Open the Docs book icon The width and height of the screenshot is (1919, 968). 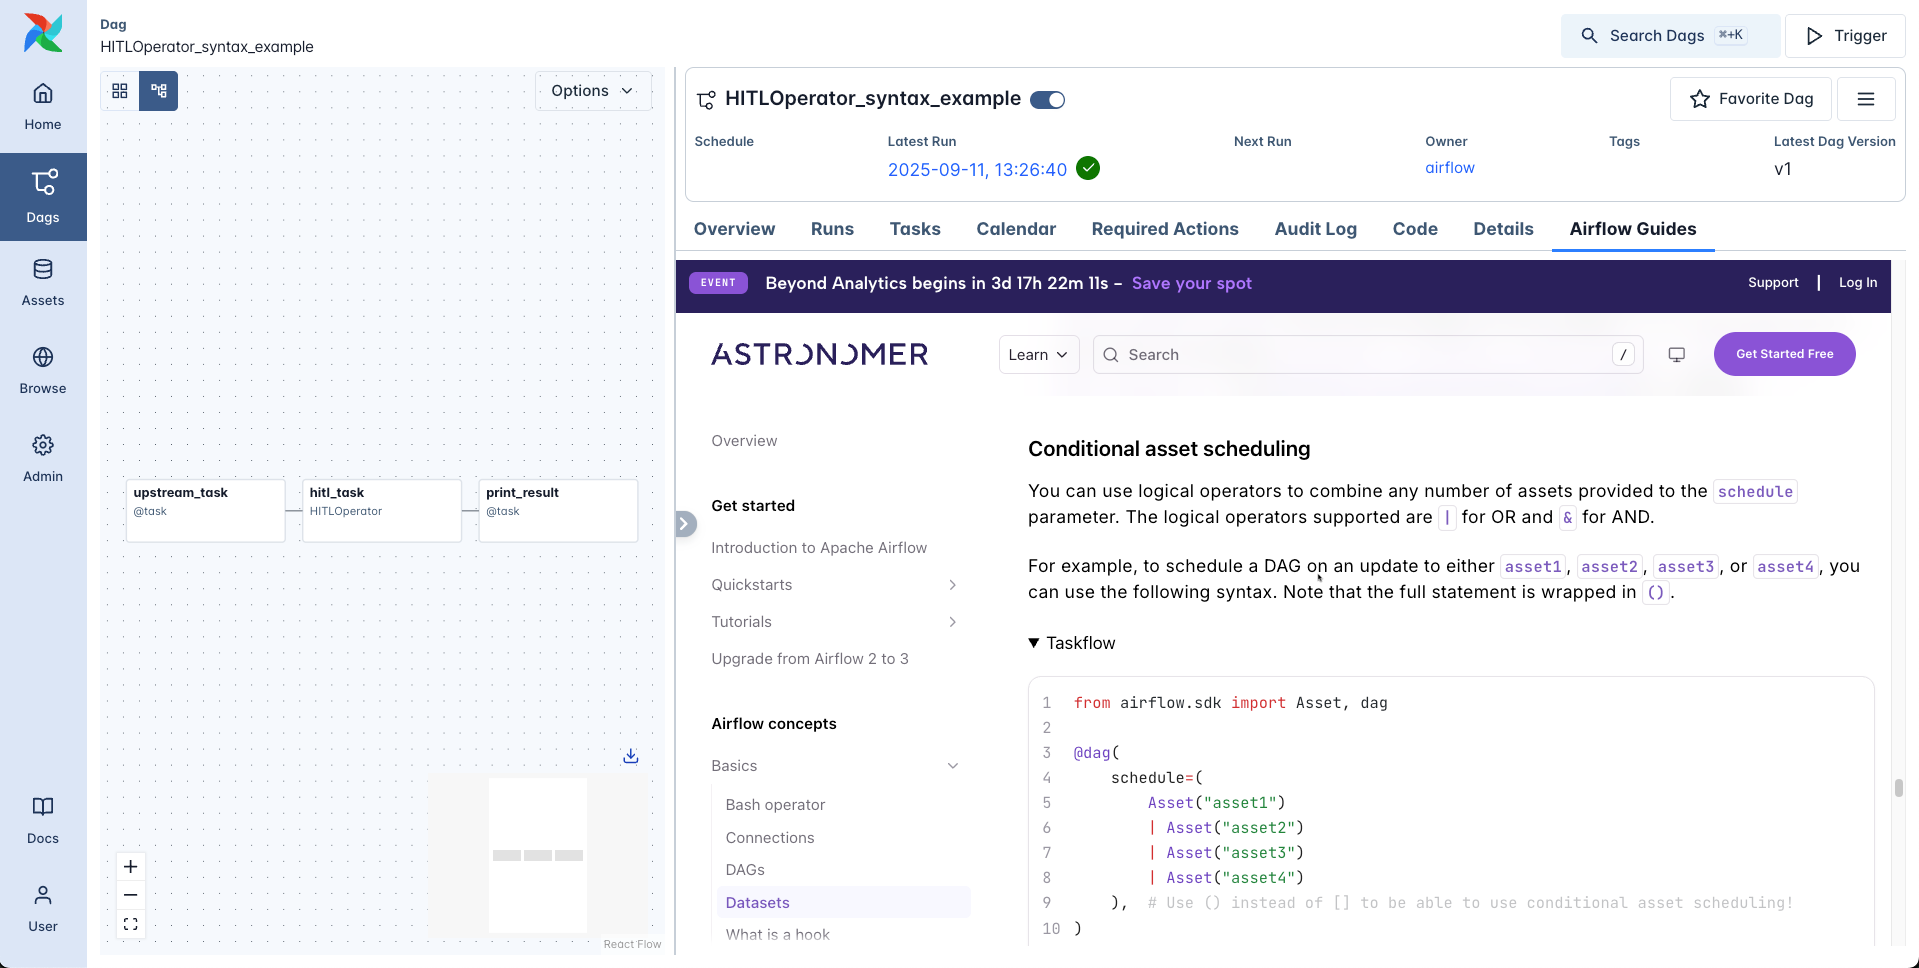pyautogui.click(x=43, y=820)
